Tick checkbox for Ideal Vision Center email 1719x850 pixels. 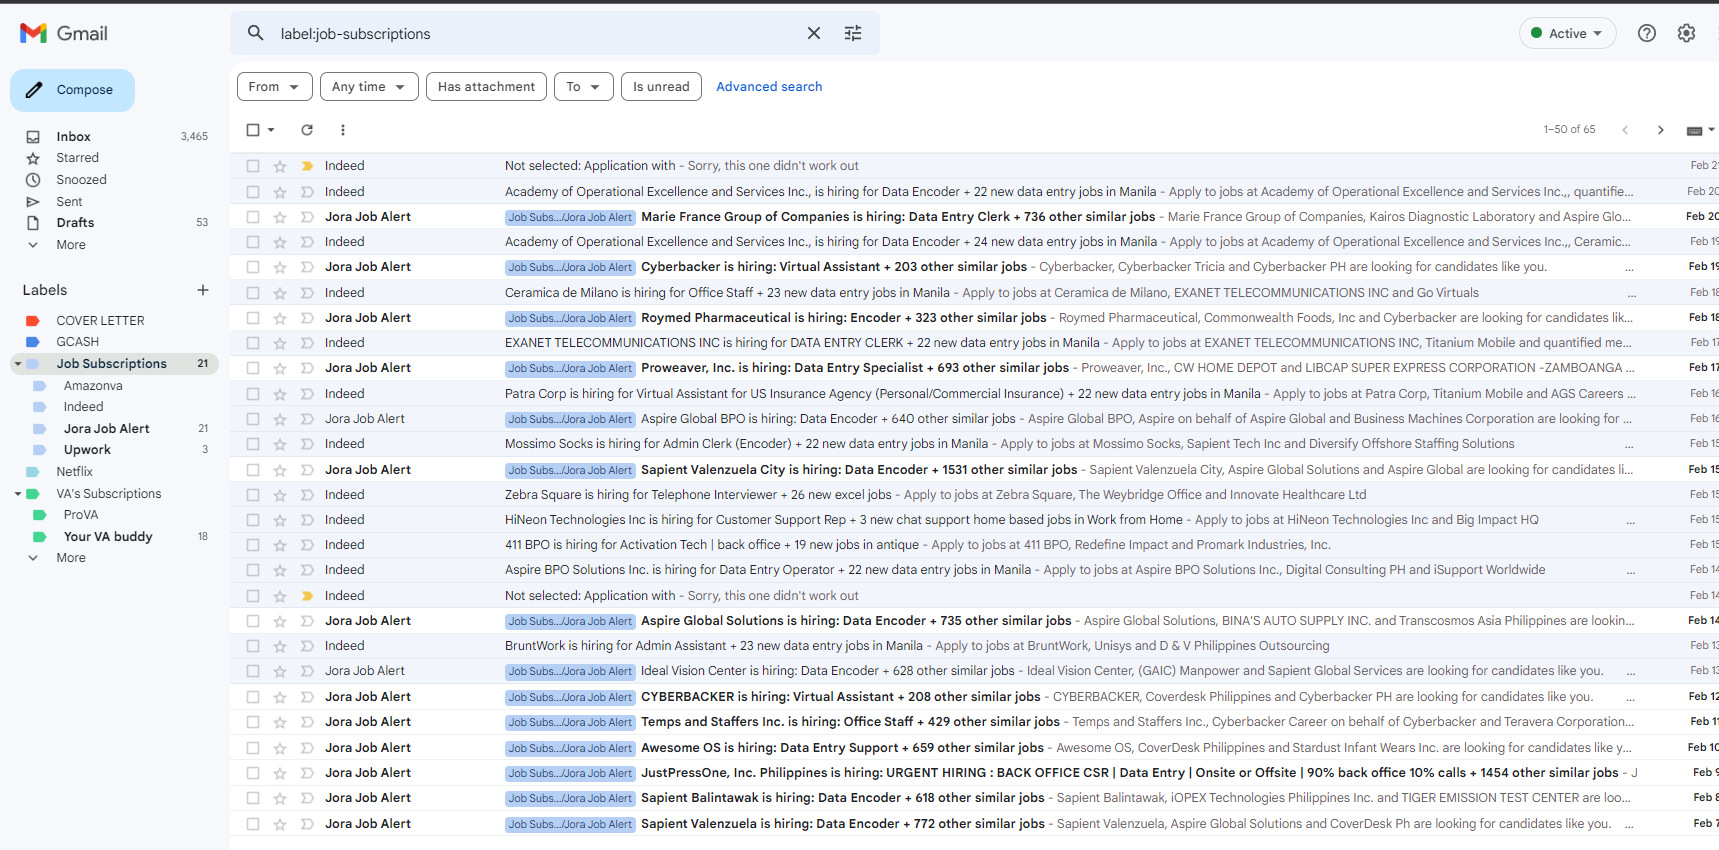click(253, 671)
